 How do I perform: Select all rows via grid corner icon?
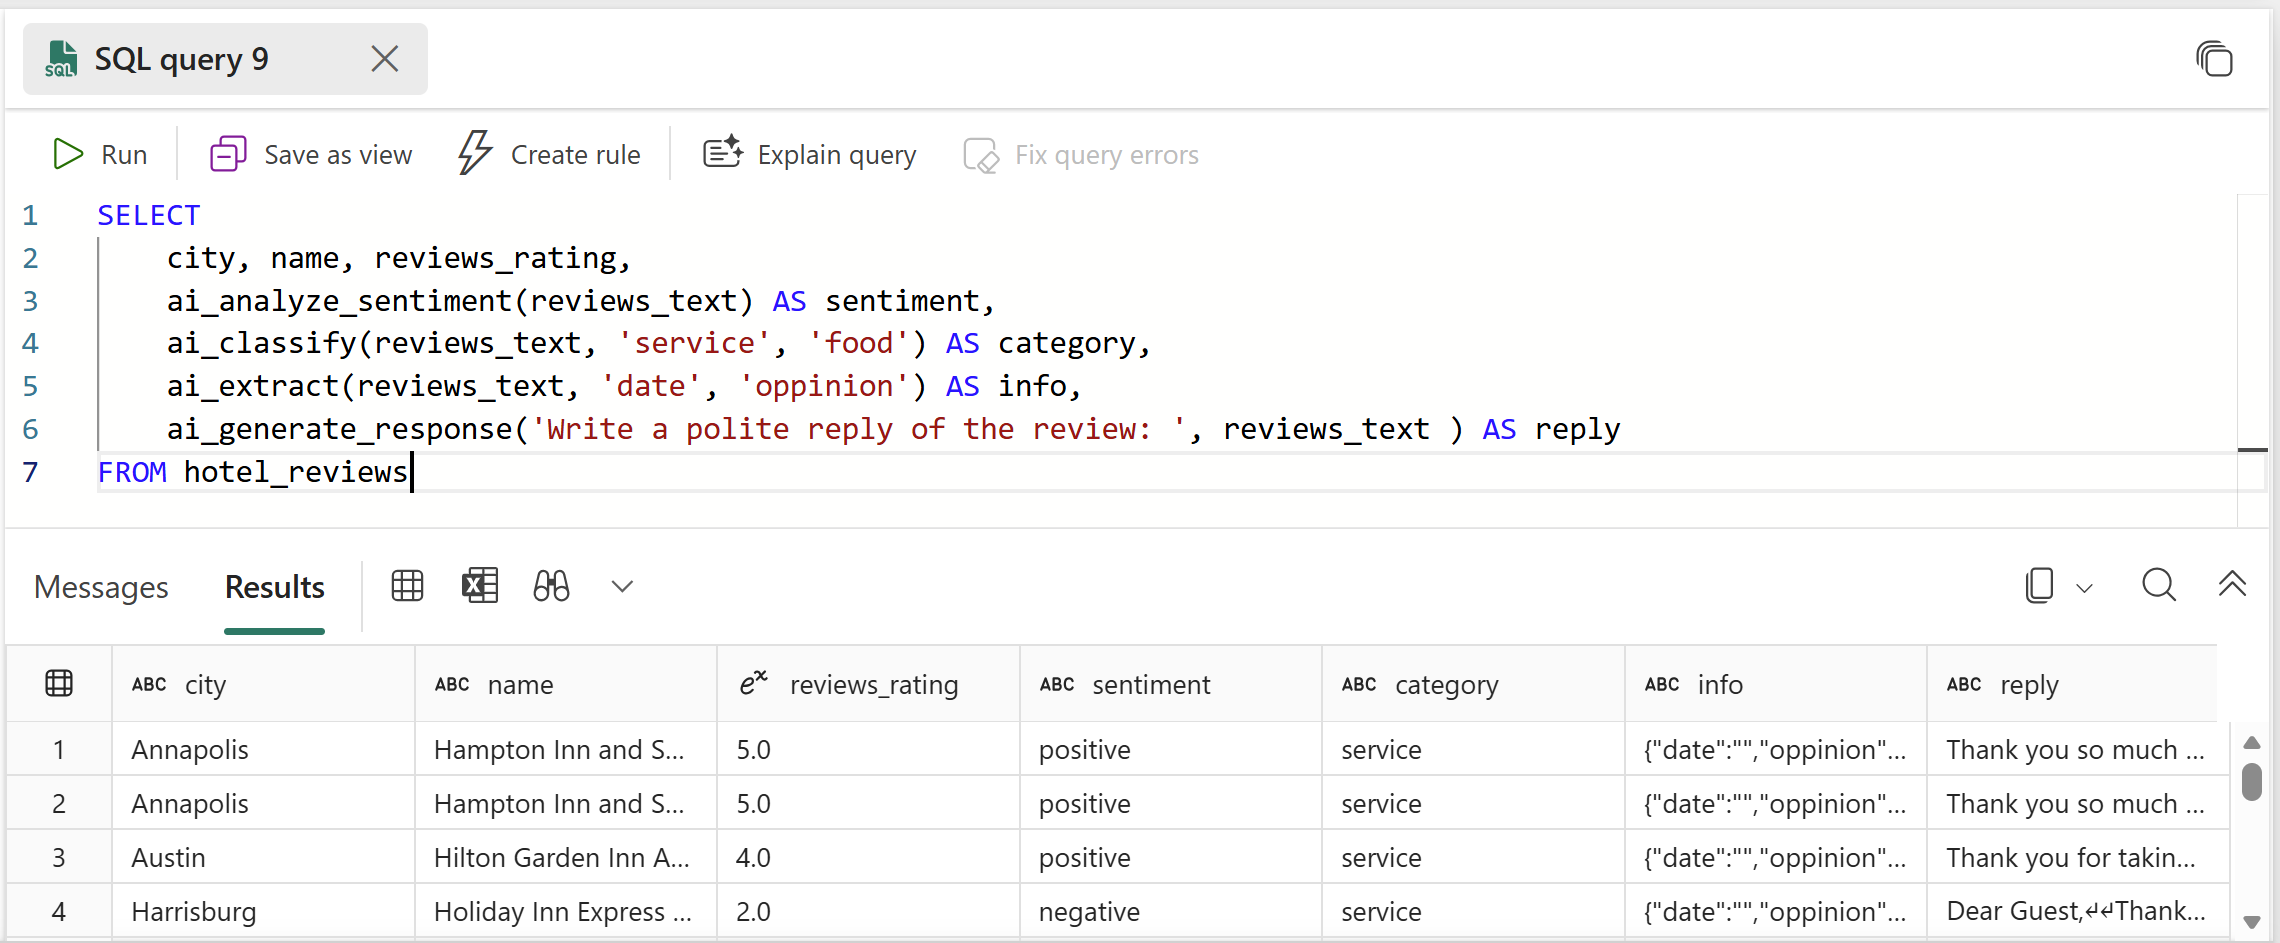pyautogui.click(x=59, y=683)
